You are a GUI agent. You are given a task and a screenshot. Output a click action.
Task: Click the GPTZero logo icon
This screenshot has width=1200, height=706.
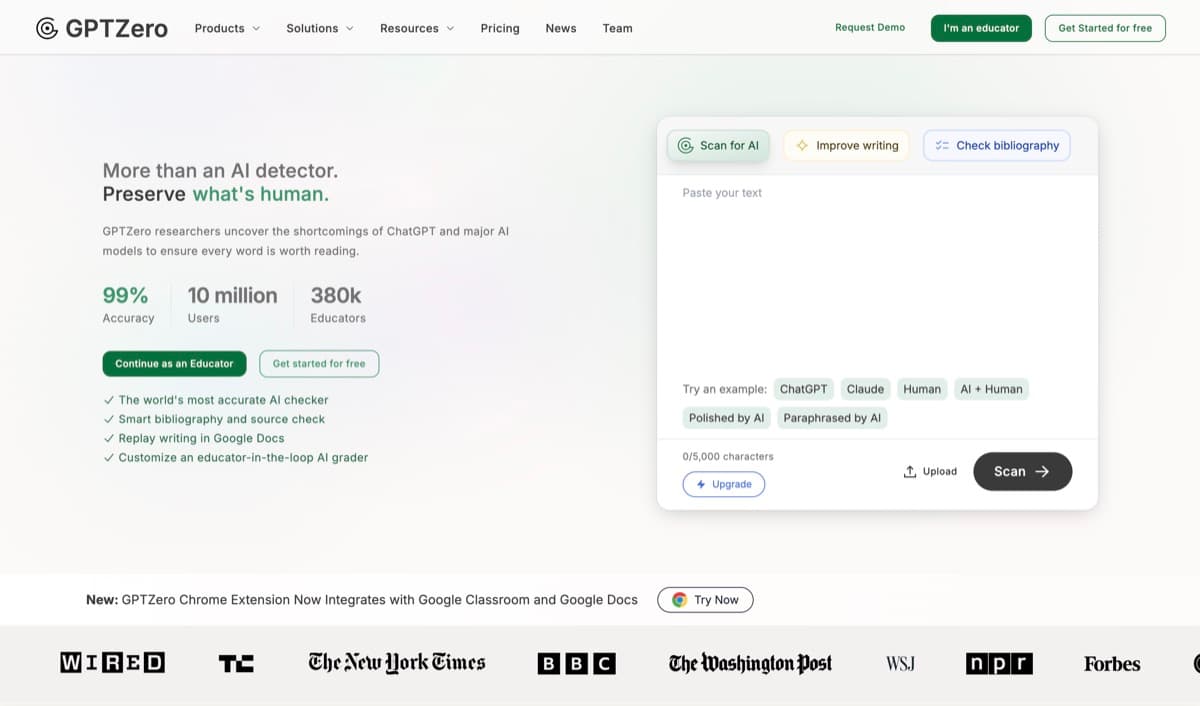pos(46,27)
